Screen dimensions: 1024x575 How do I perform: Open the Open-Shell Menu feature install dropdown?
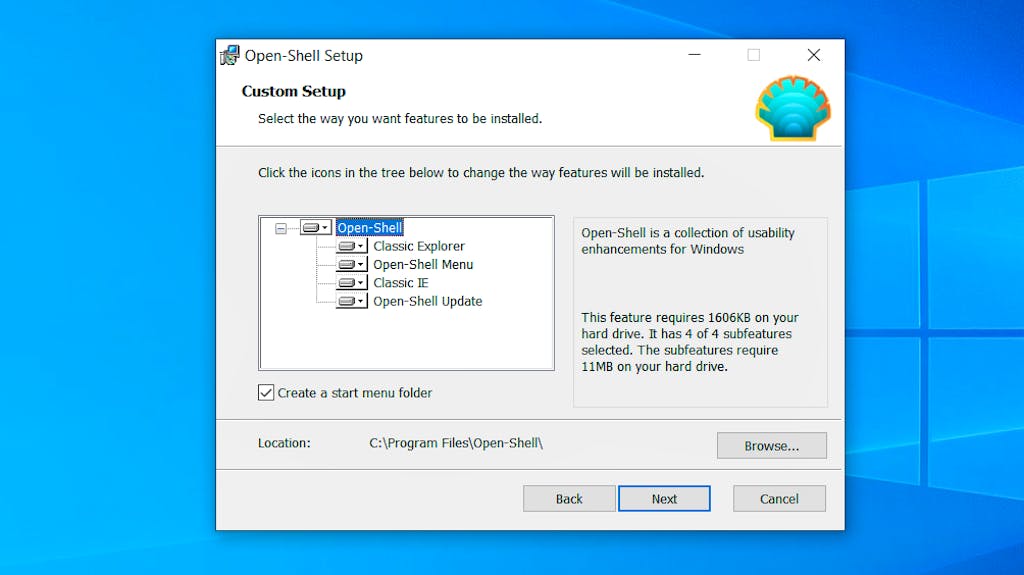[352, 265]
